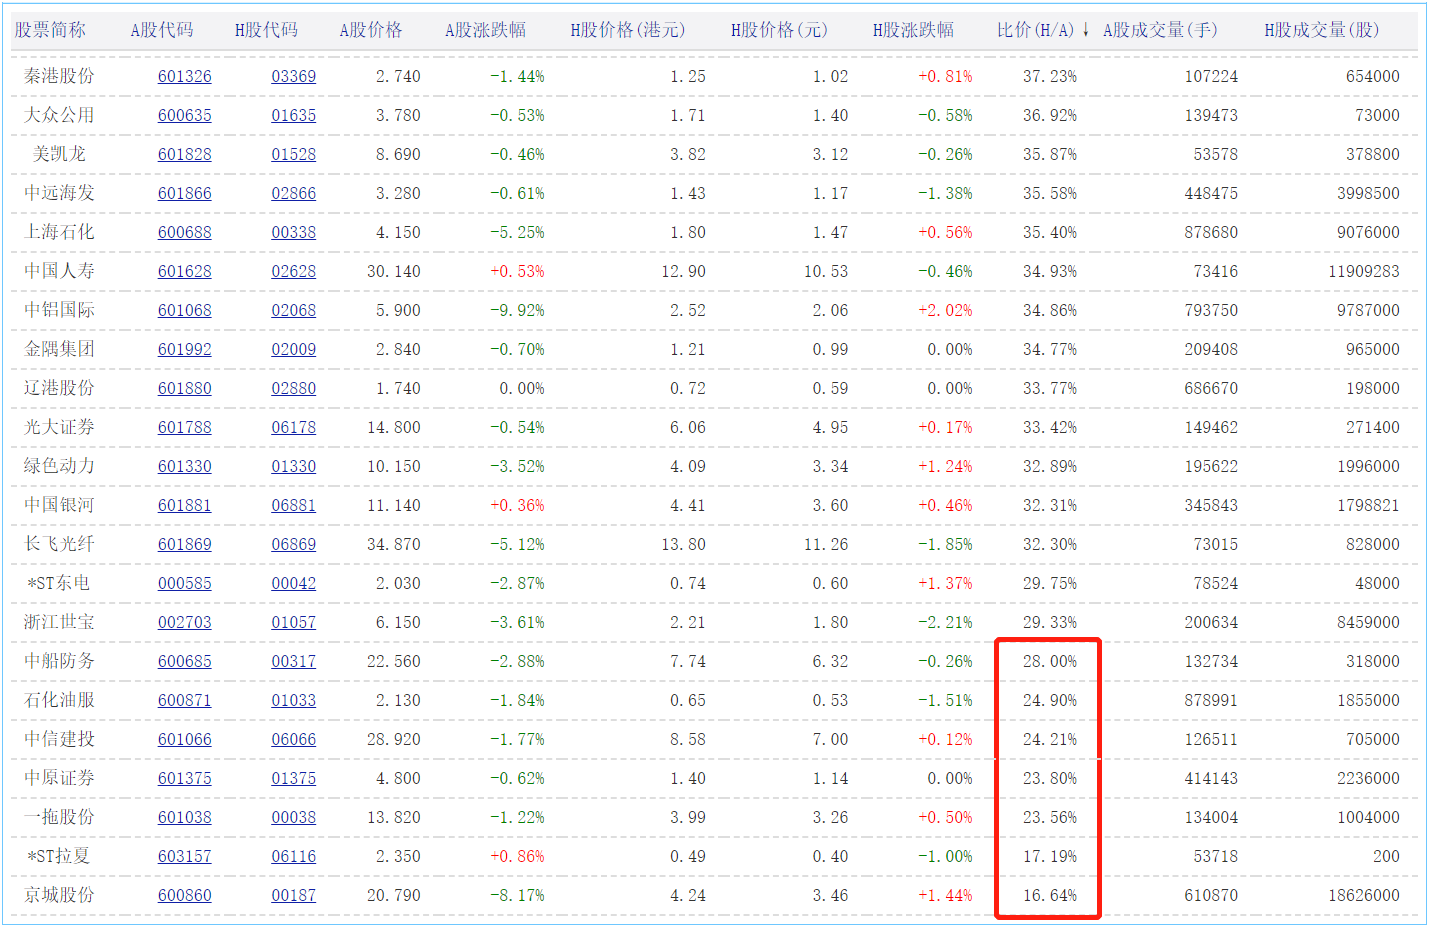Screen dimensions: 1430x927
Task: Click the sort arrow next to 比价(H/A)
Action: [x=1085, y=30]
